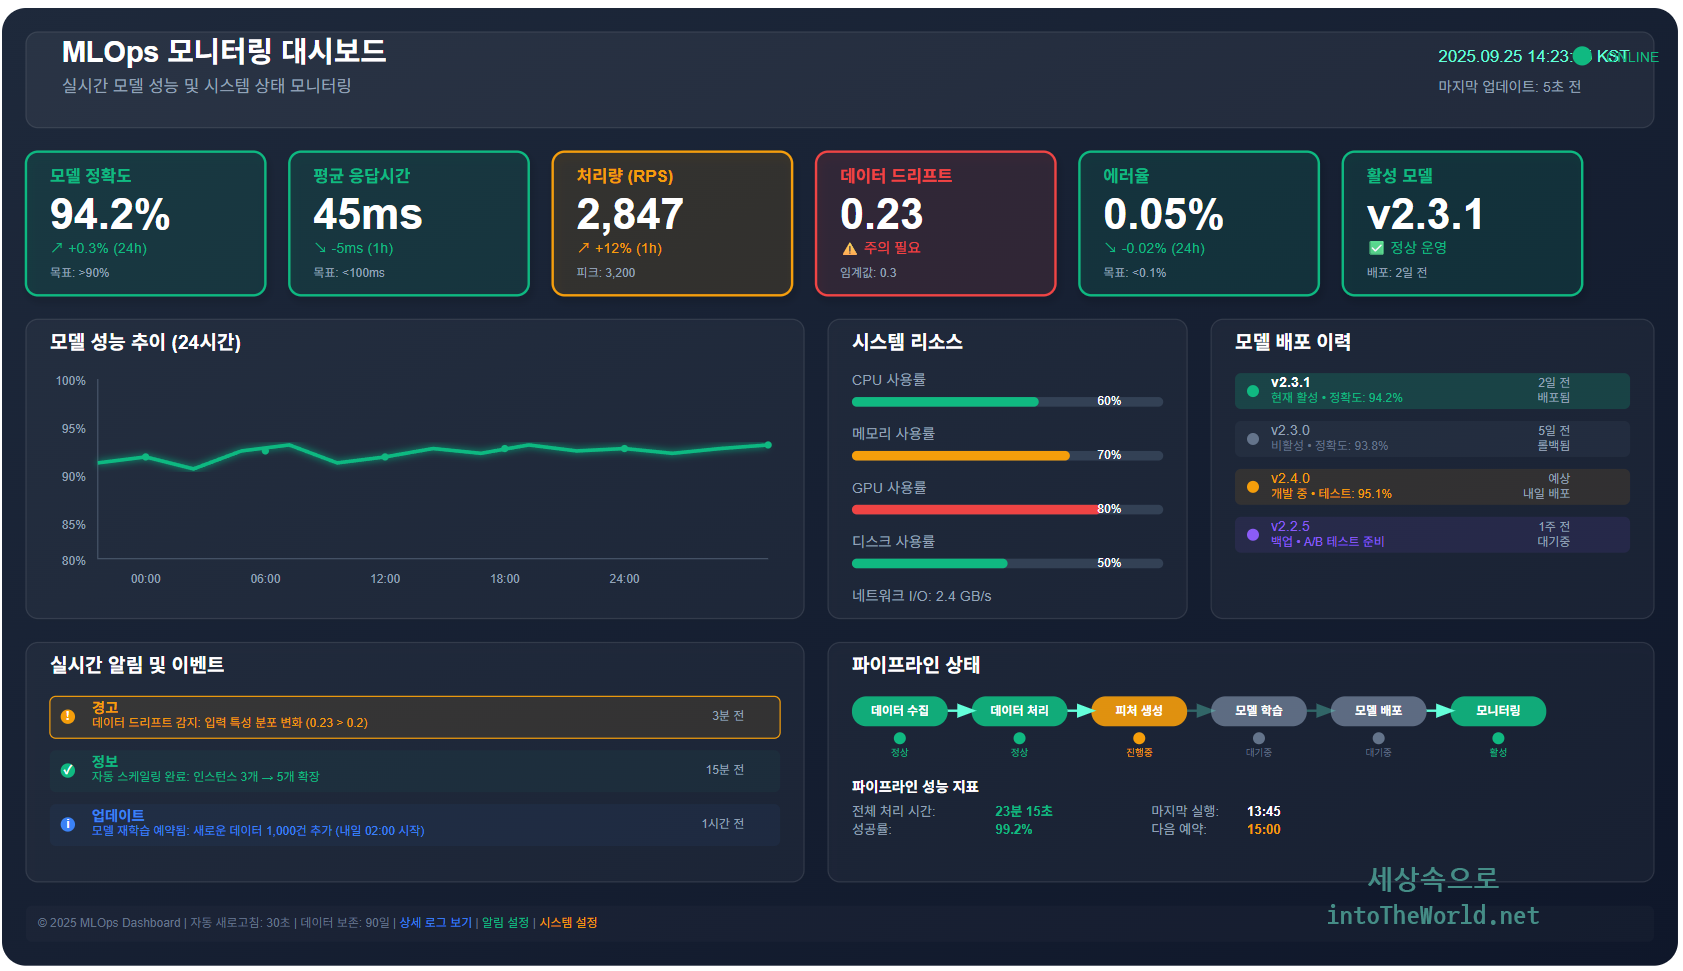Open the 상세 로그 보기 link in the footer
This screenshot has height=971, width=1683.
pyautogui.click(x=436, y=922)
